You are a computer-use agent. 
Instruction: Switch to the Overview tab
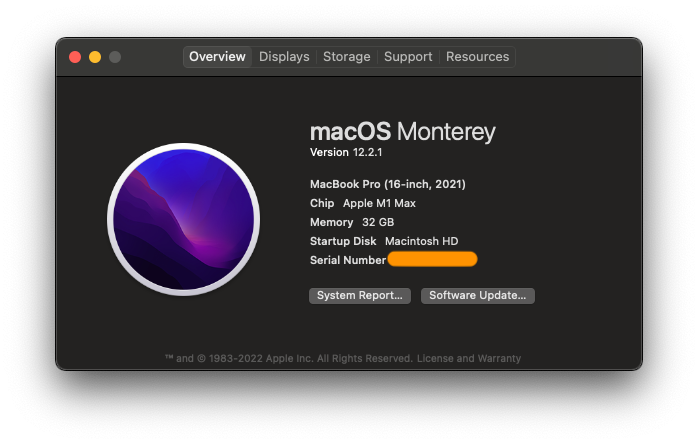217,57
